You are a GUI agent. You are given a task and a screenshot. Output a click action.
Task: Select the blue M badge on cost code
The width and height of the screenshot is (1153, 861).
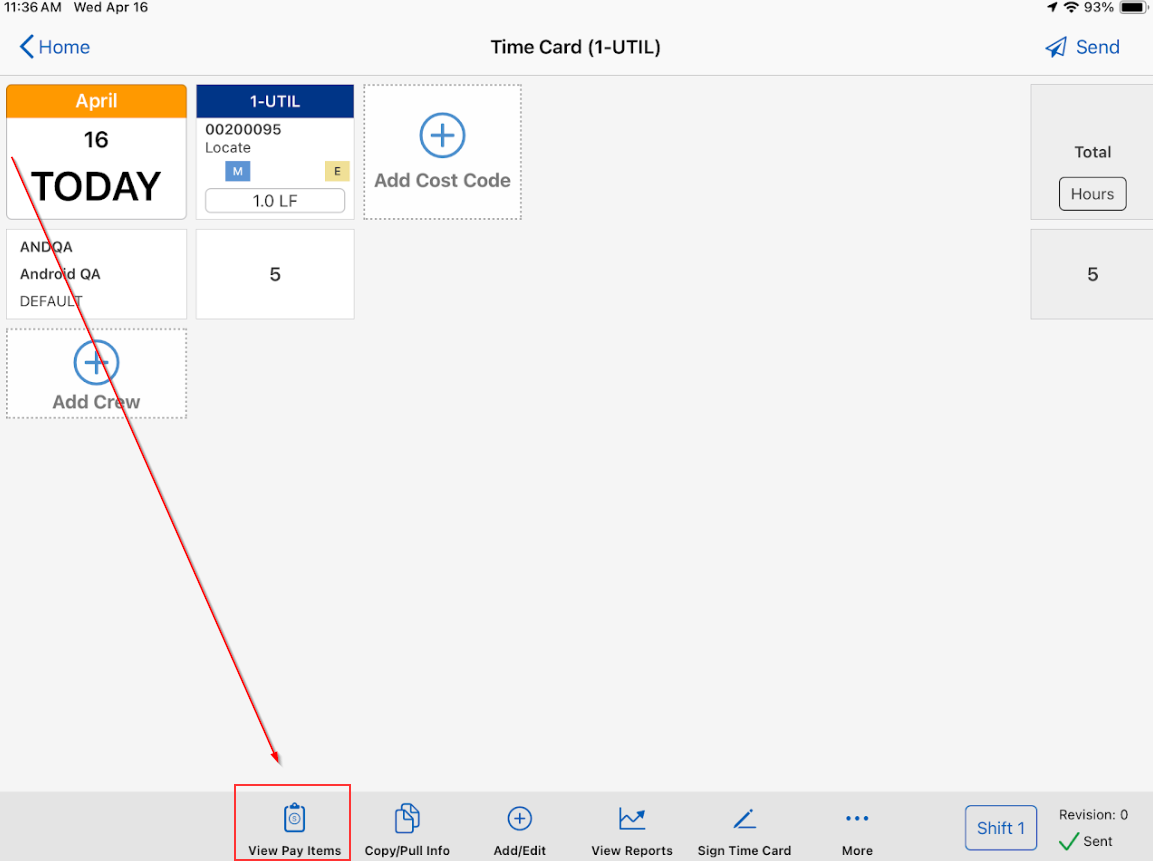[238, 171]
